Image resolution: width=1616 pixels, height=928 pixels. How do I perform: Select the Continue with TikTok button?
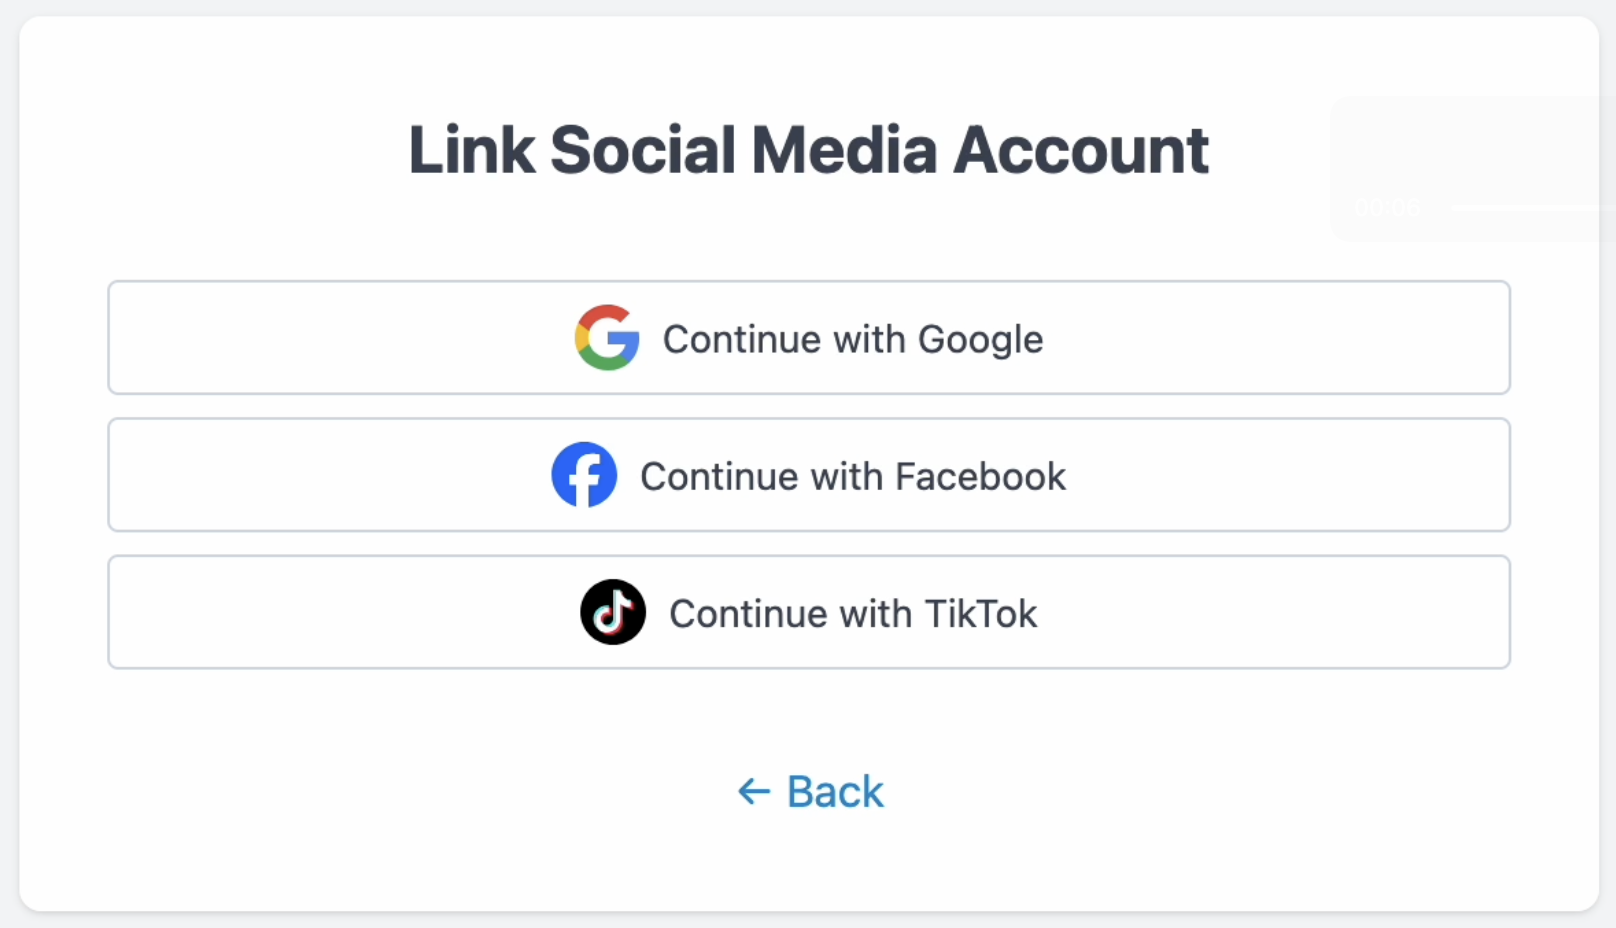click(x=809, y=612)
